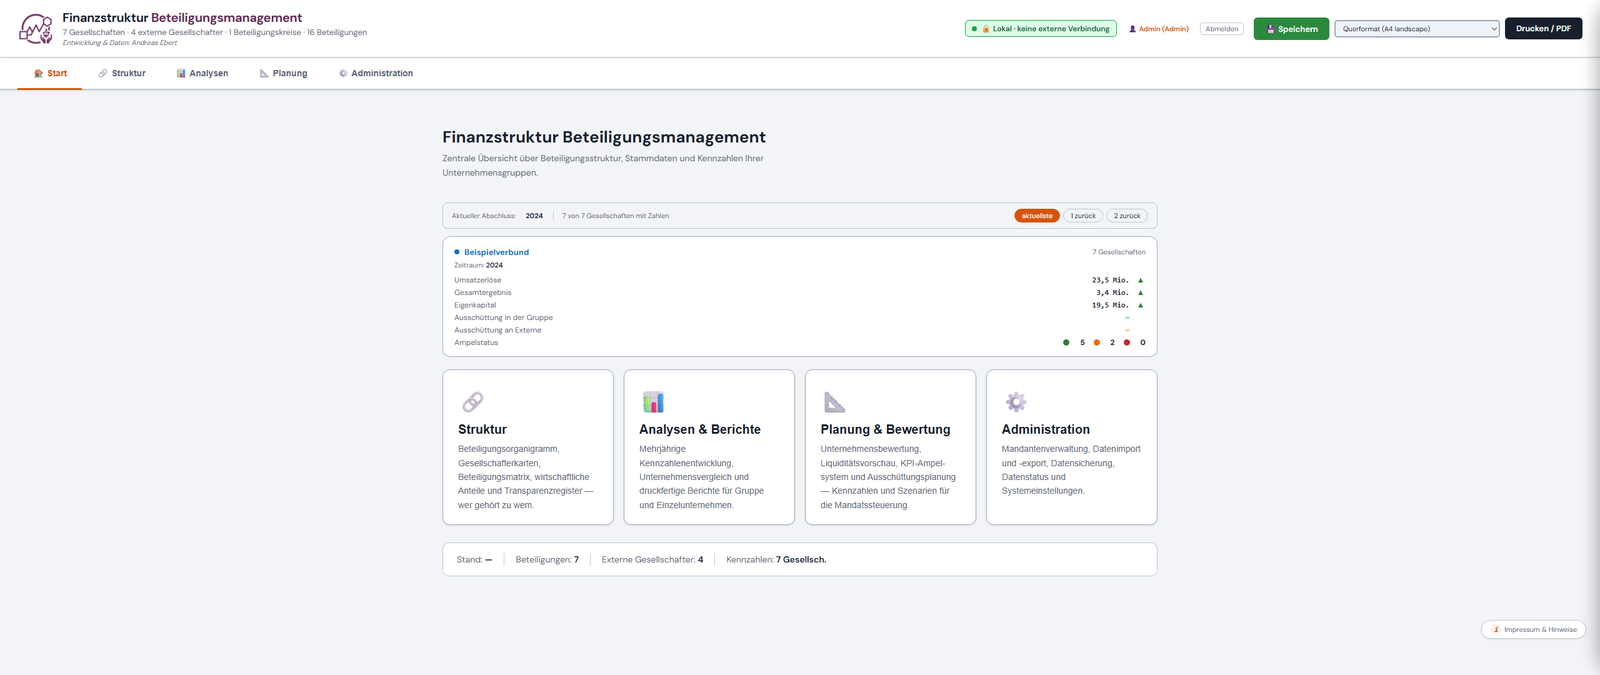The width and height of the screenshot is (1600, 675).
Task: Open the Querformat (A4 landscape) dropdown
Action: point(1417,29)
